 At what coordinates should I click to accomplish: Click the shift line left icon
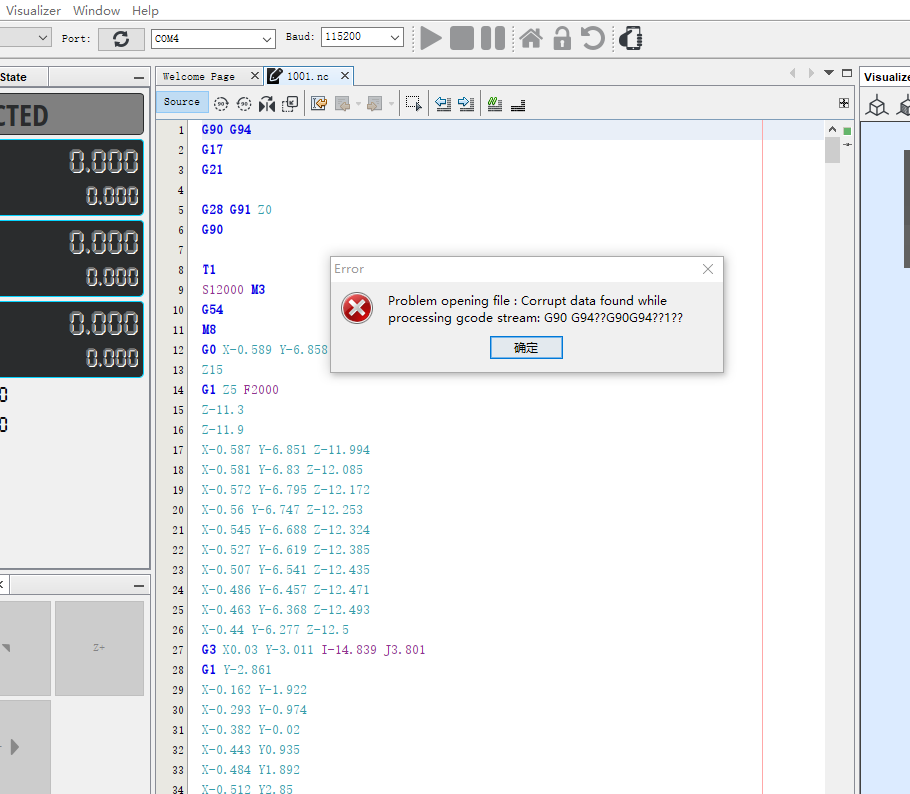[x=443, y=103]
